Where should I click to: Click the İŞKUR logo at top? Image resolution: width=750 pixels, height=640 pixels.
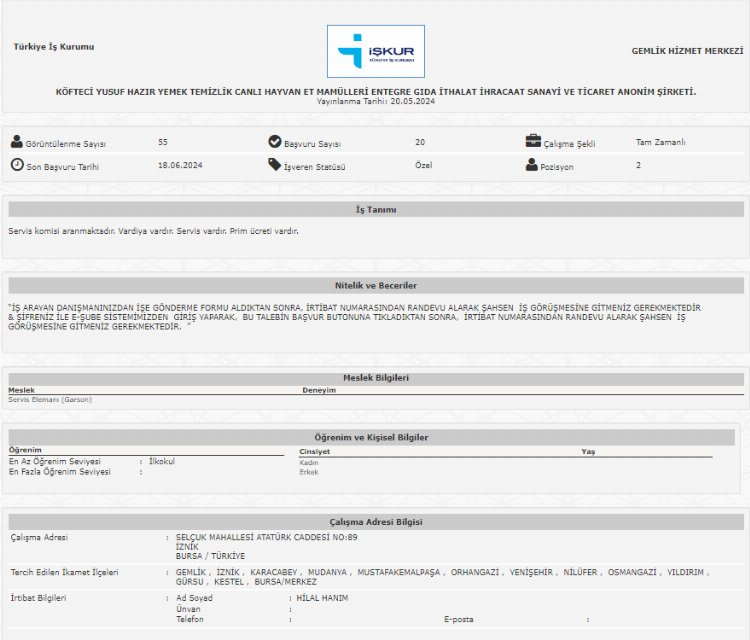tap(375, 52)
